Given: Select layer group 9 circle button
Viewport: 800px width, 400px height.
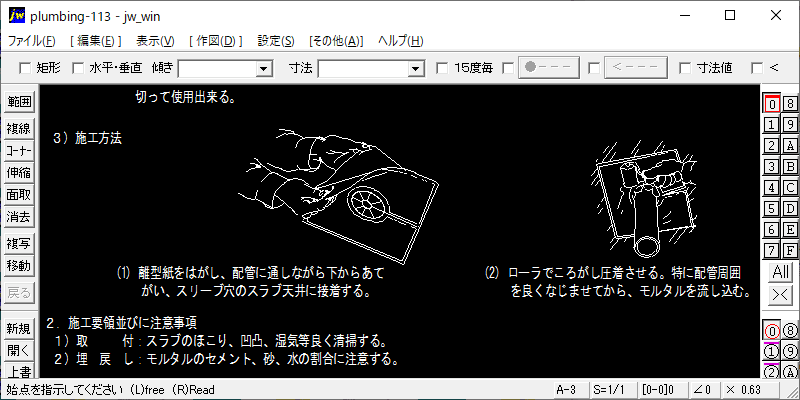Looking at the screenshot, I should click(790, 352).
